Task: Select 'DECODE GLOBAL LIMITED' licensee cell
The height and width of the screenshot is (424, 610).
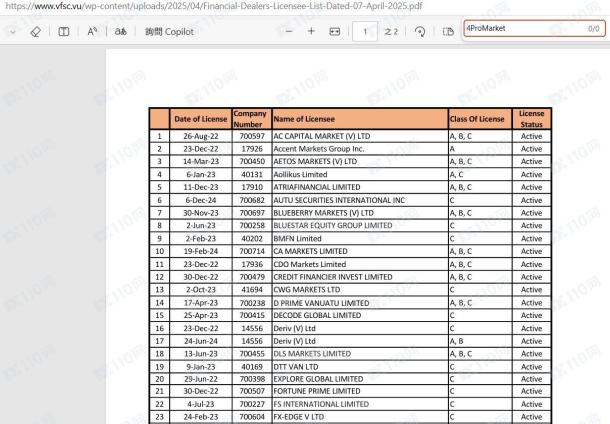Action: (x=360, y=315)
